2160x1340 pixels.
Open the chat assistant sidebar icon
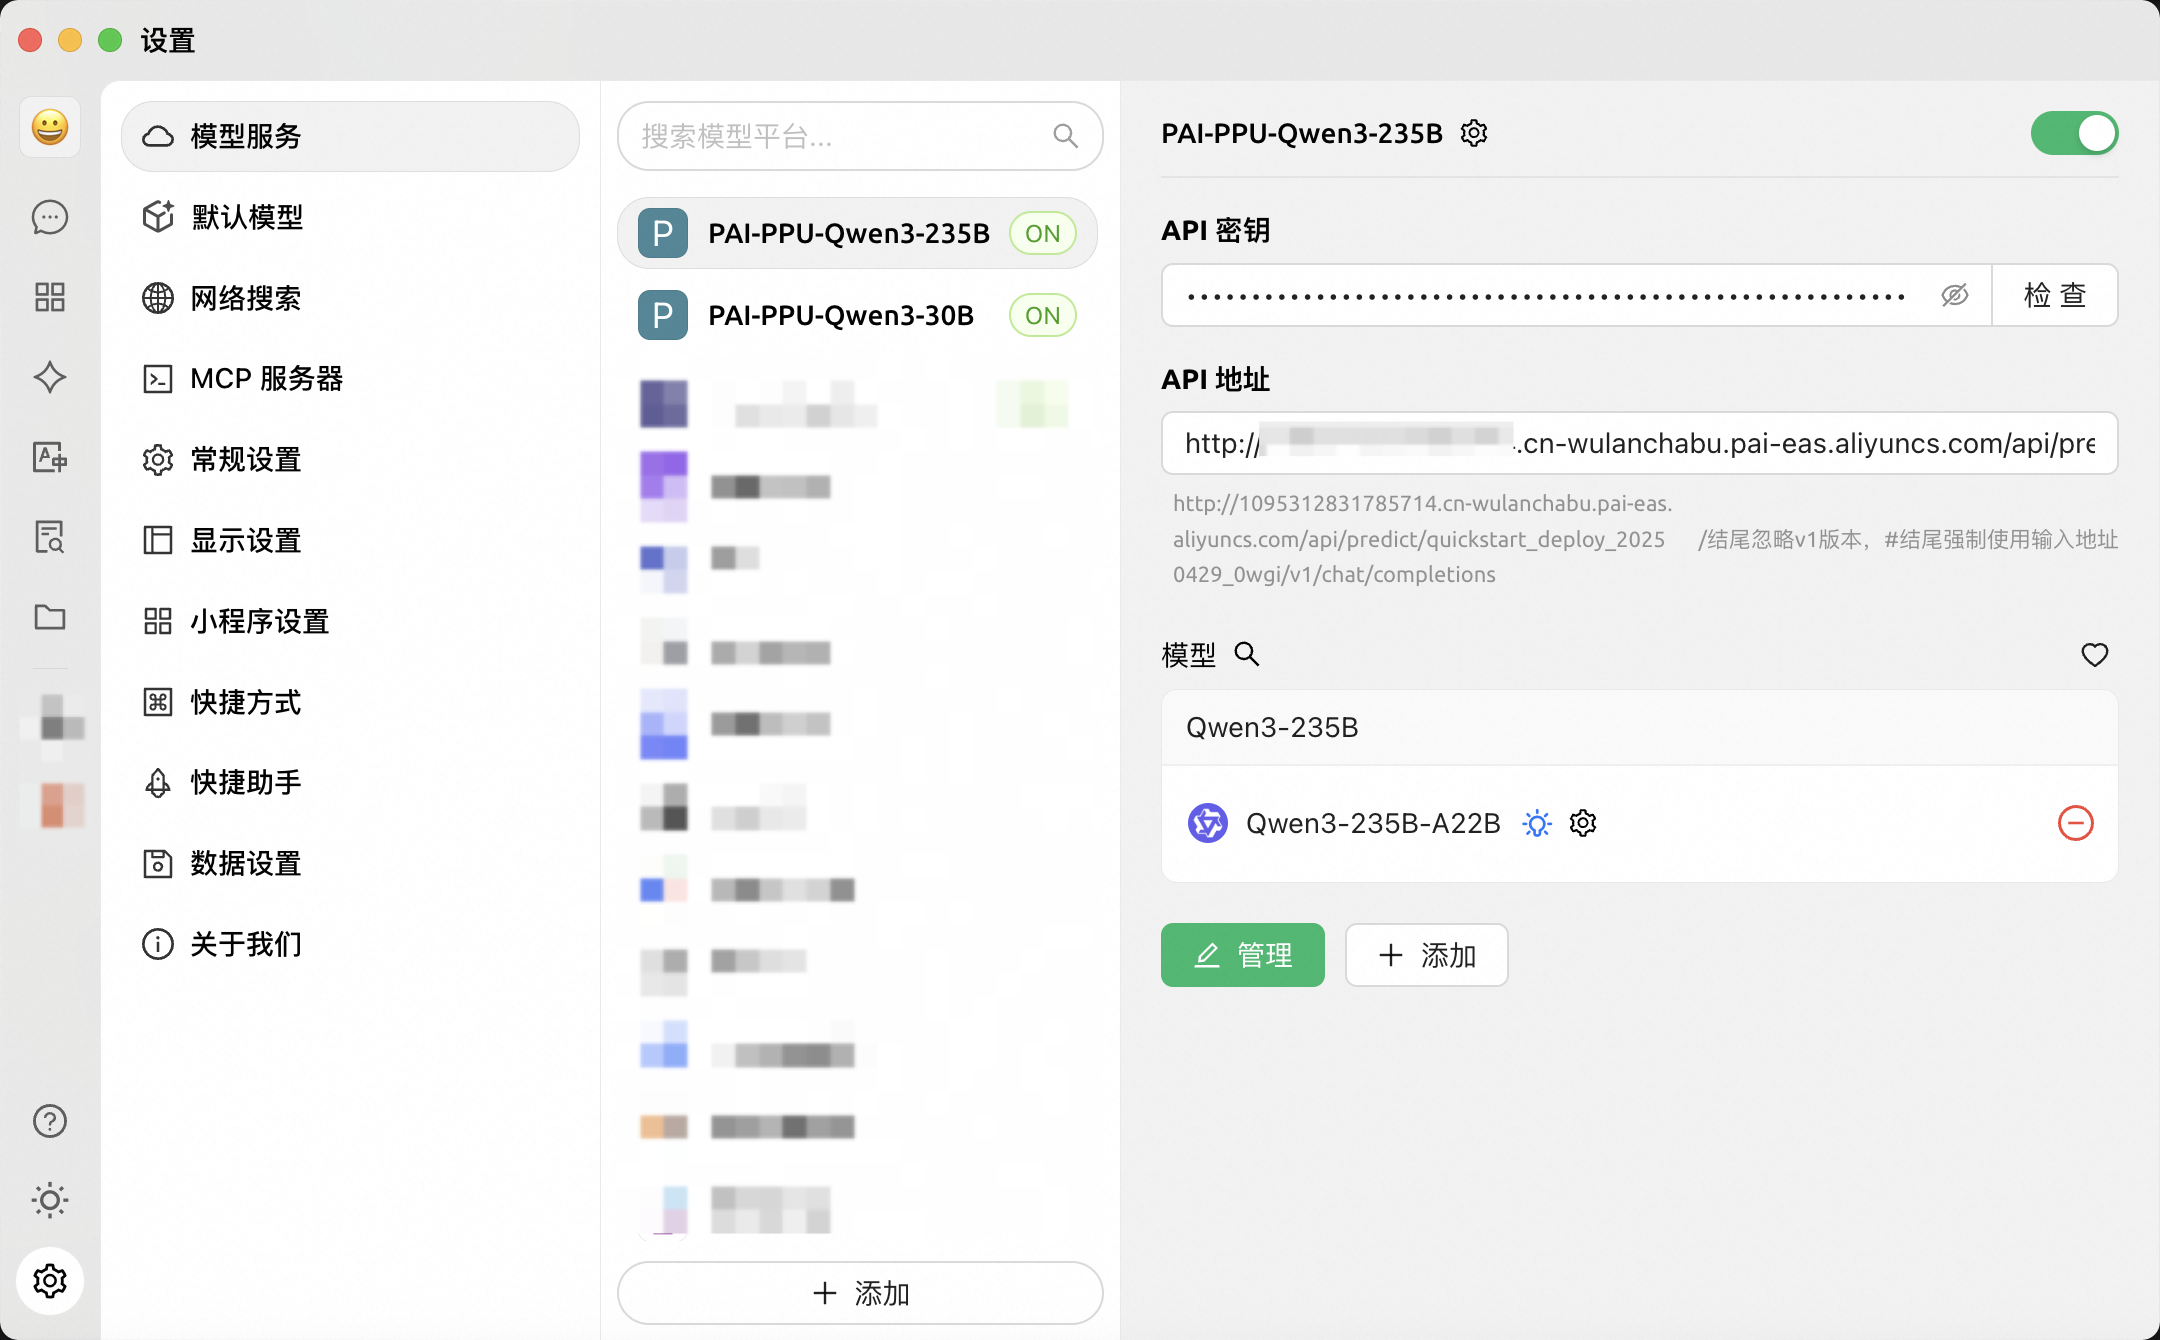pos(50,217)
